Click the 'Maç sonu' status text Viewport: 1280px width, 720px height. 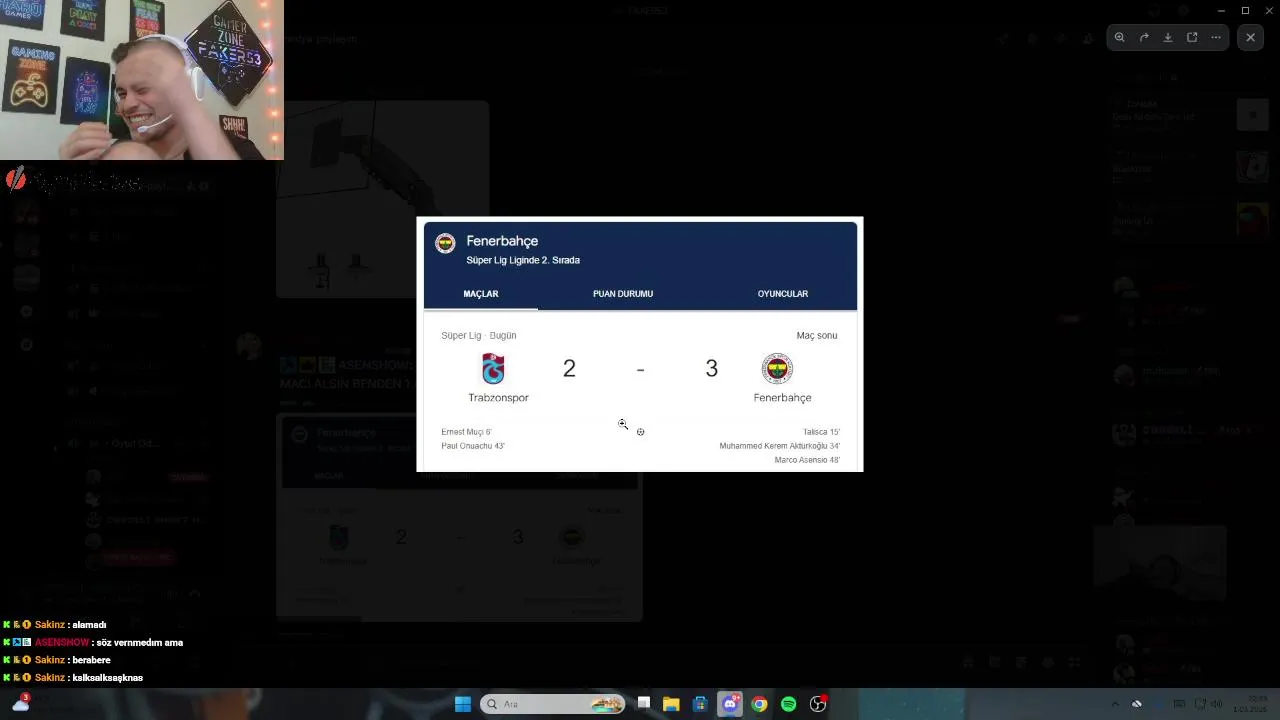[817, 336]
